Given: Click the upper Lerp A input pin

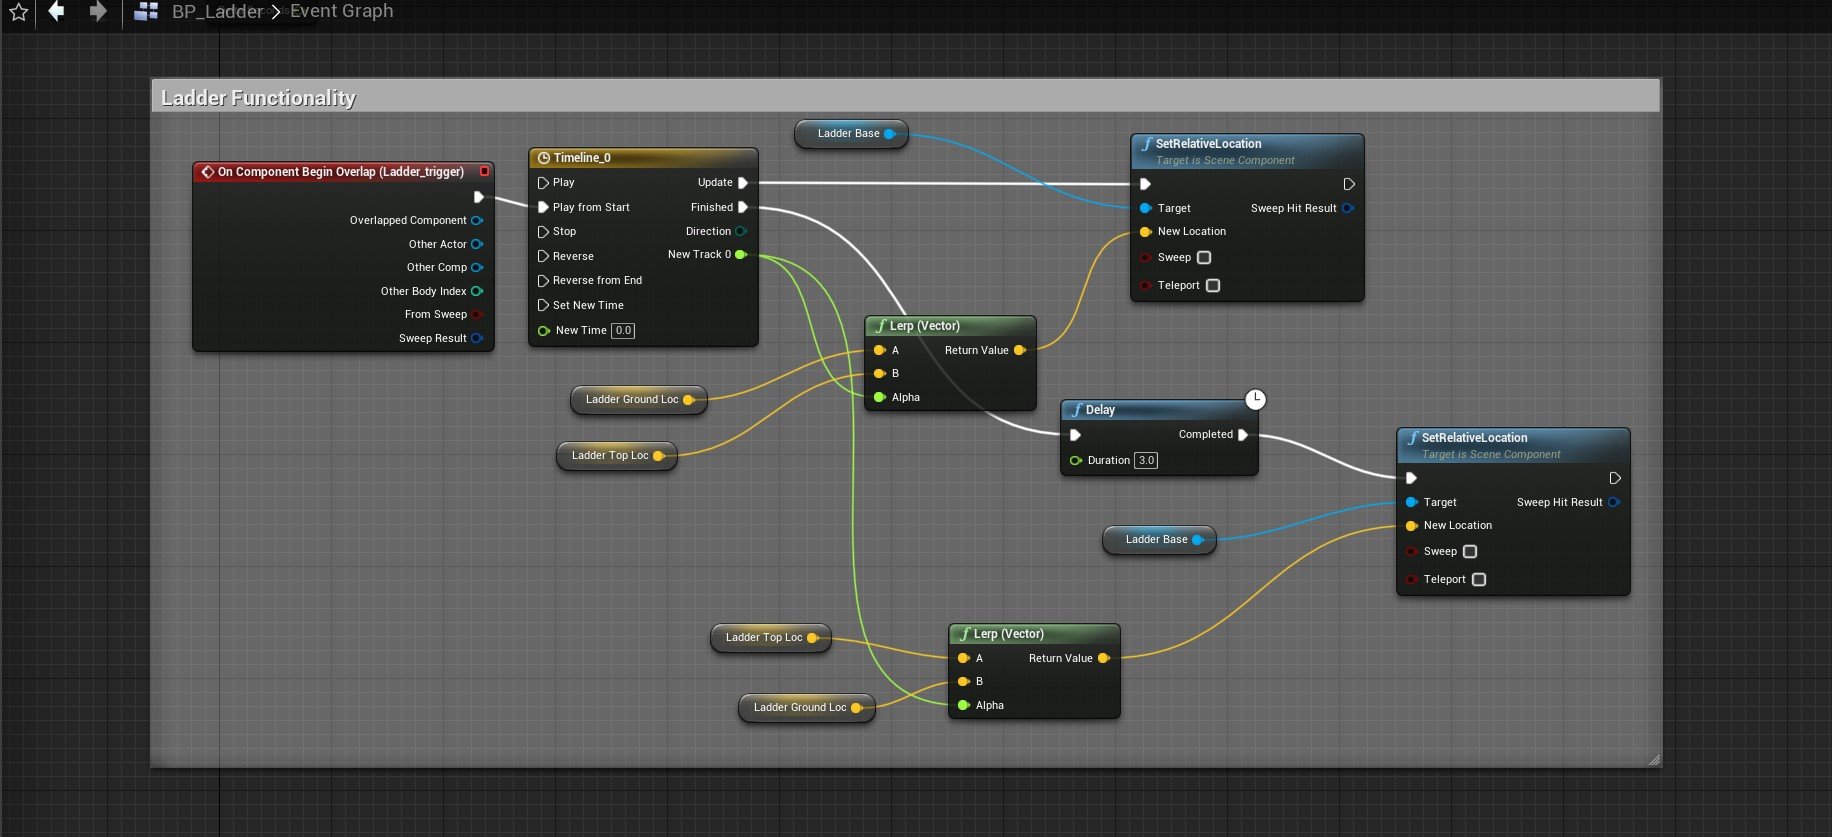Looking at the screenshot, I should click(x=880, y=350).
